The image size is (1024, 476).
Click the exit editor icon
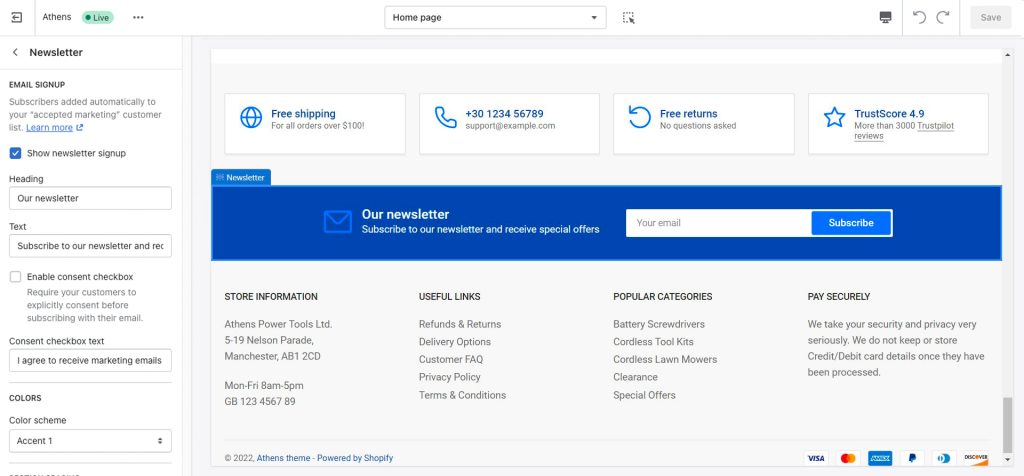click(x=17, y=18)
